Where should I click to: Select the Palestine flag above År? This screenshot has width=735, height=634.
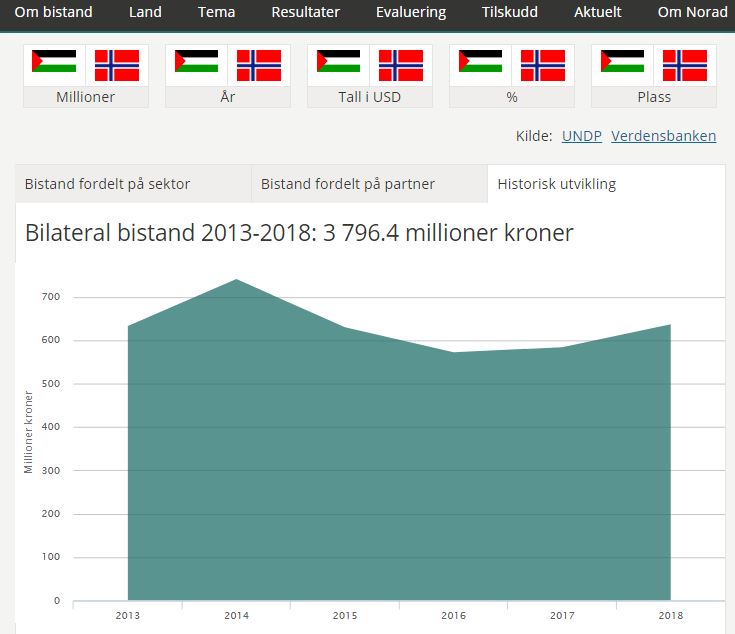click(x=196, y=64)
